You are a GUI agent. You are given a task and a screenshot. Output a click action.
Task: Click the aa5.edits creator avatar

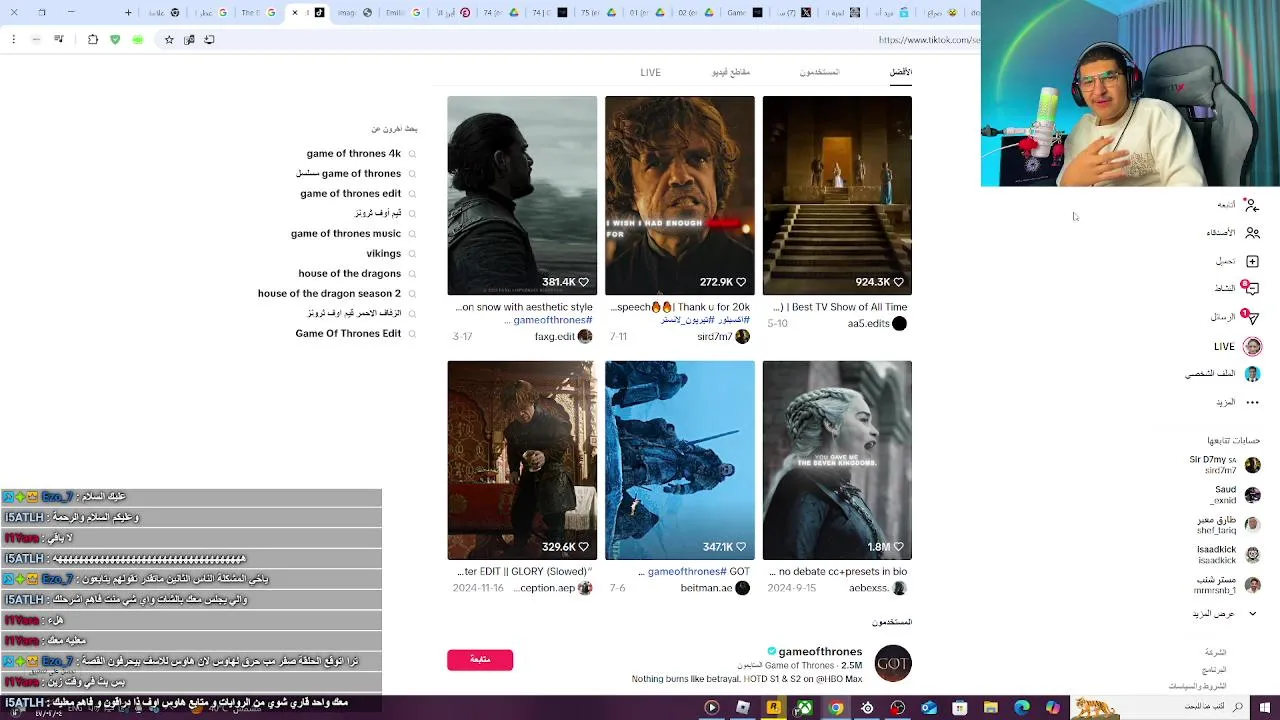pos(899,323)
